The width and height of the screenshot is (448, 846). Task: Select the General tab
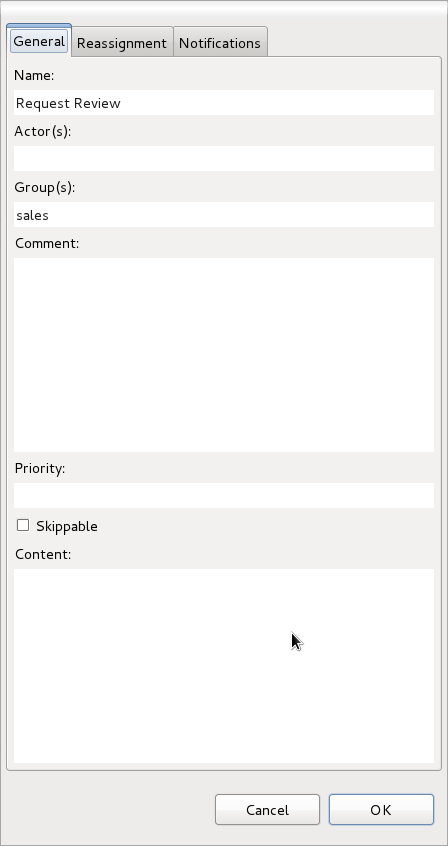pos(39,41)
